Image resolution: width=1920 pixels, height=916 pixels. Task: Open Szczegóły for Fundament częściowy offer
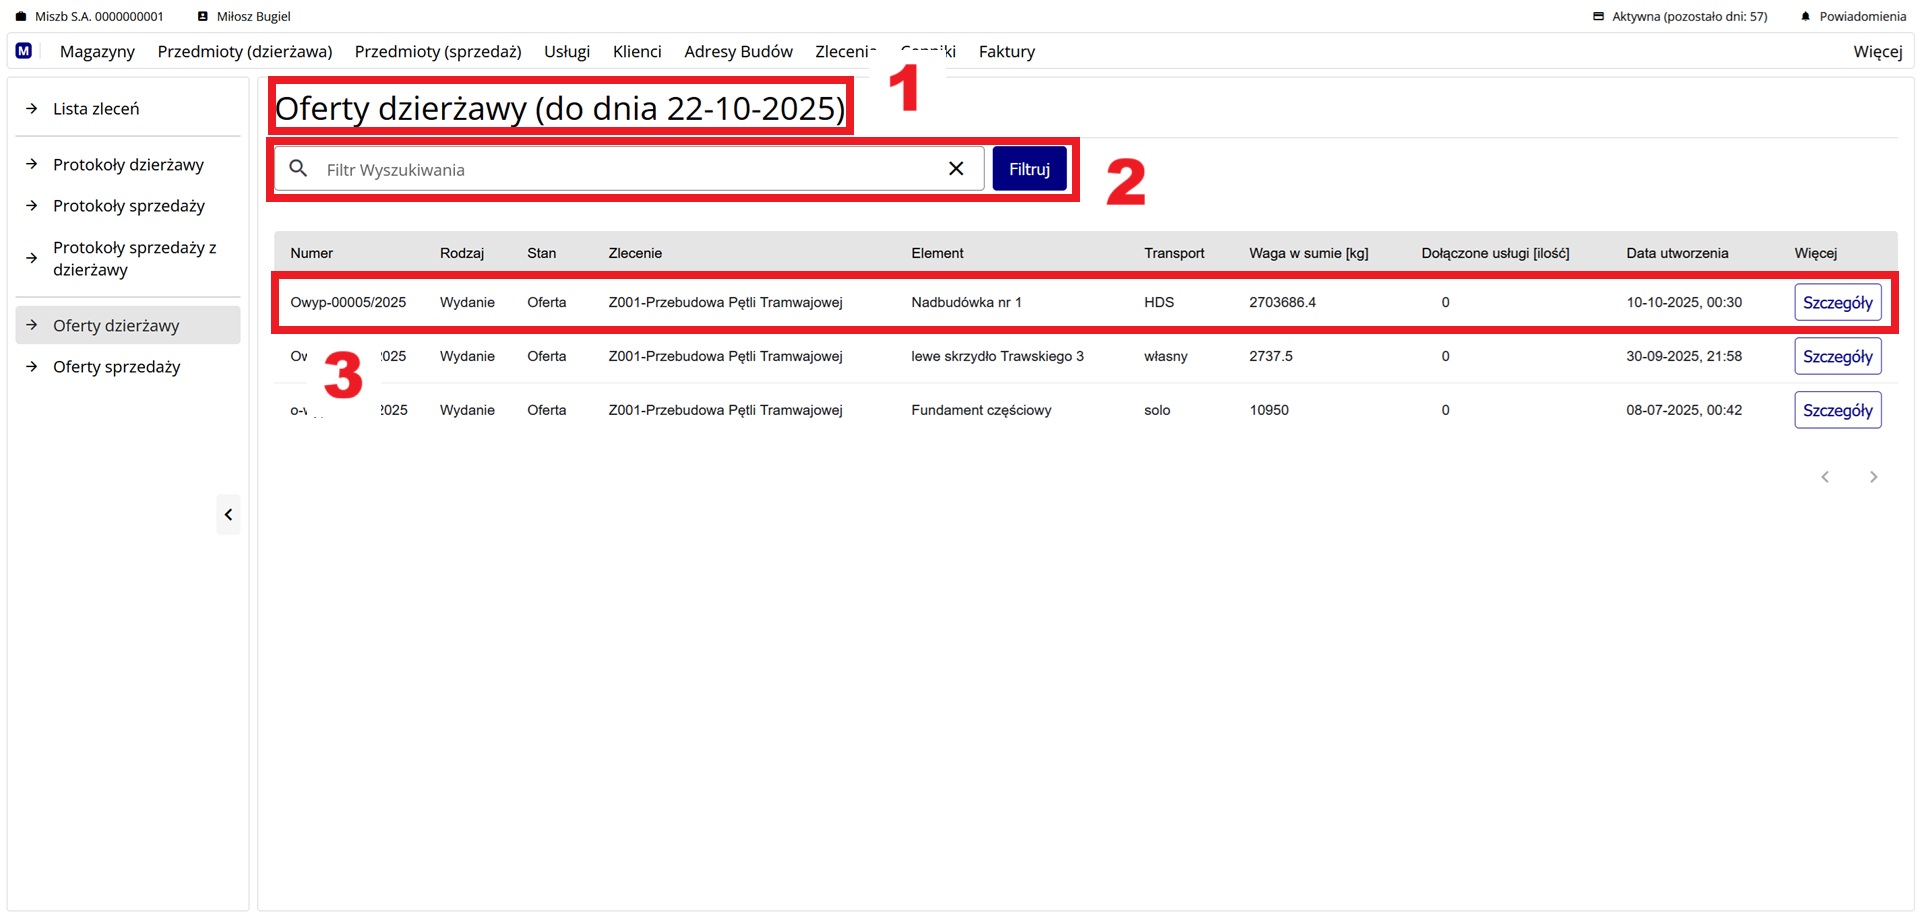pyautogui.click(x=1837, y=411)
